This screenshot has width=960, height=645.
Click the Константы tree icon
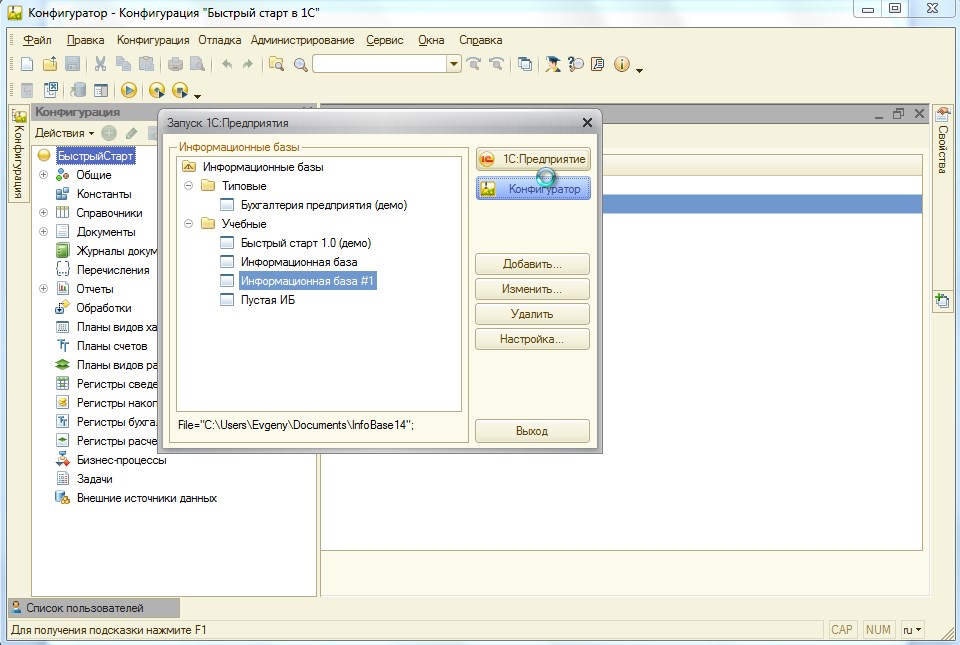coord(62,194)
